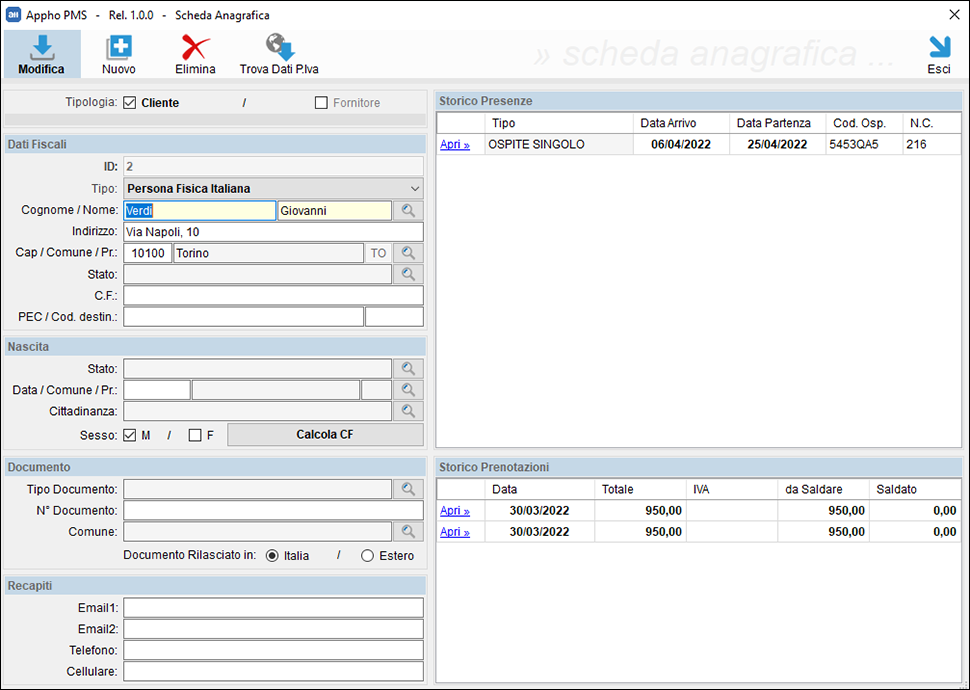Delete record using the Elimina red X

pyautogui.click(x=195, y=47)
